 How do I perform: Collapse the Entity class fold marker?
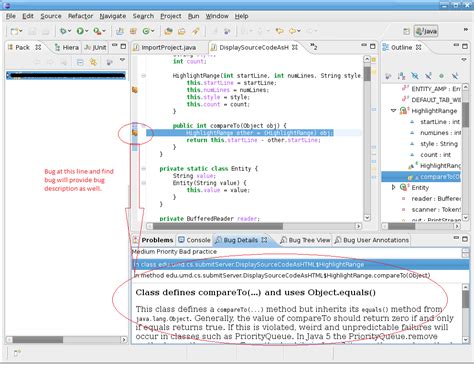144,169
